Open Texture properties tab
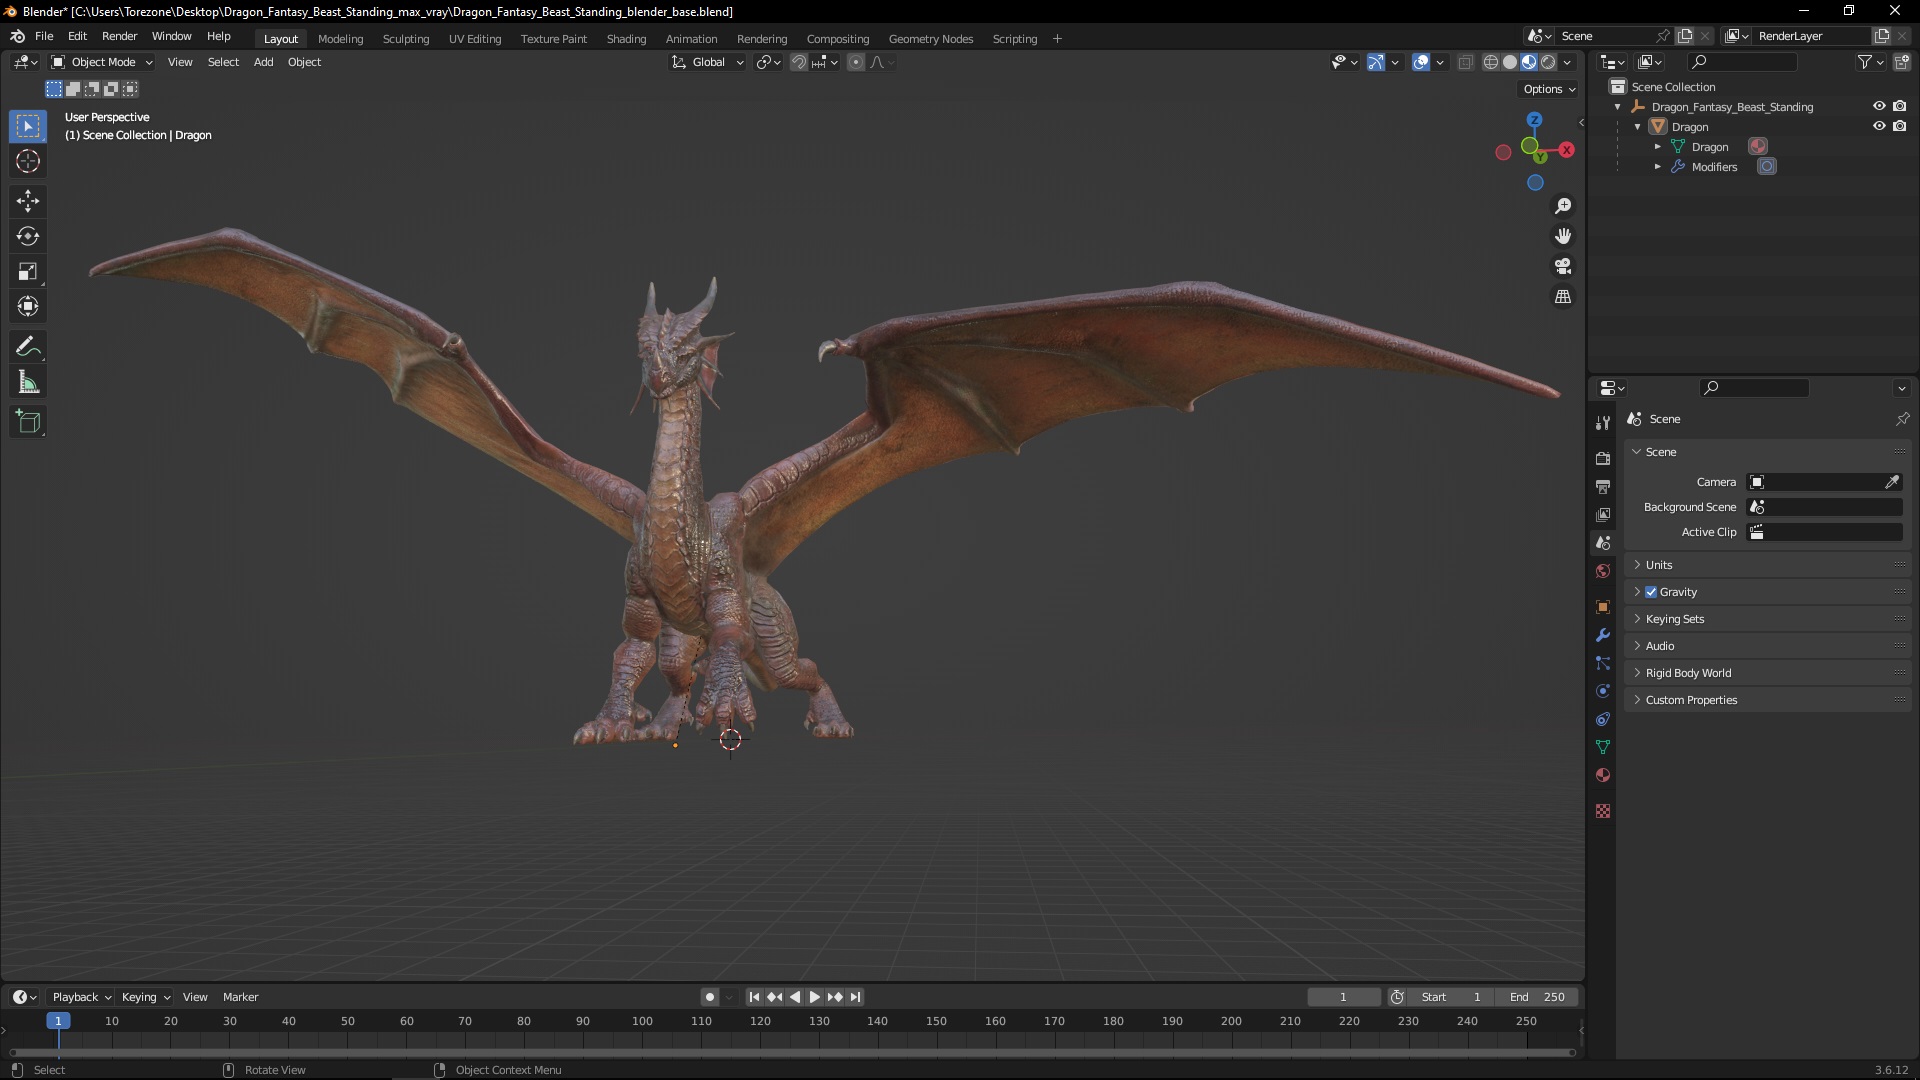1920x1080 pixels. [x=1603, y=811]
